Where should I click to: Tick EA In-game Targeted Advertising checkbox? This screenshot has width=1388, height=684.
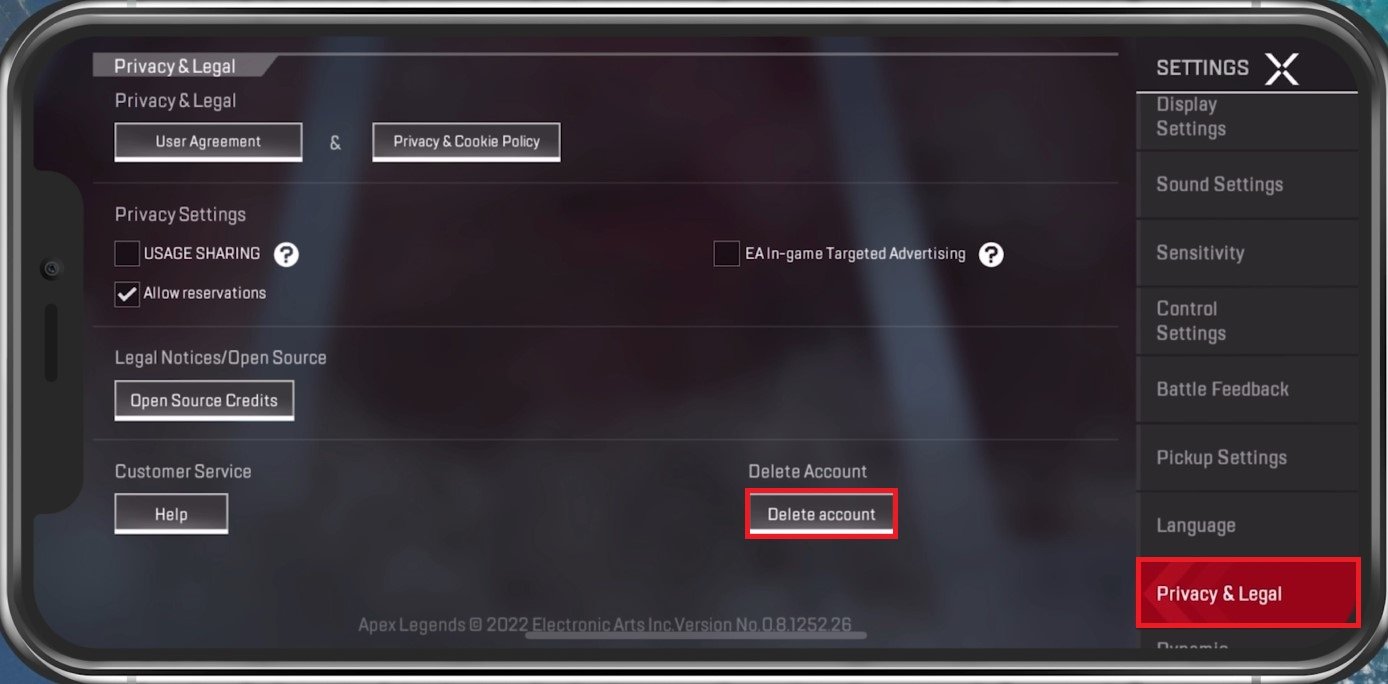tap(726, 254)
